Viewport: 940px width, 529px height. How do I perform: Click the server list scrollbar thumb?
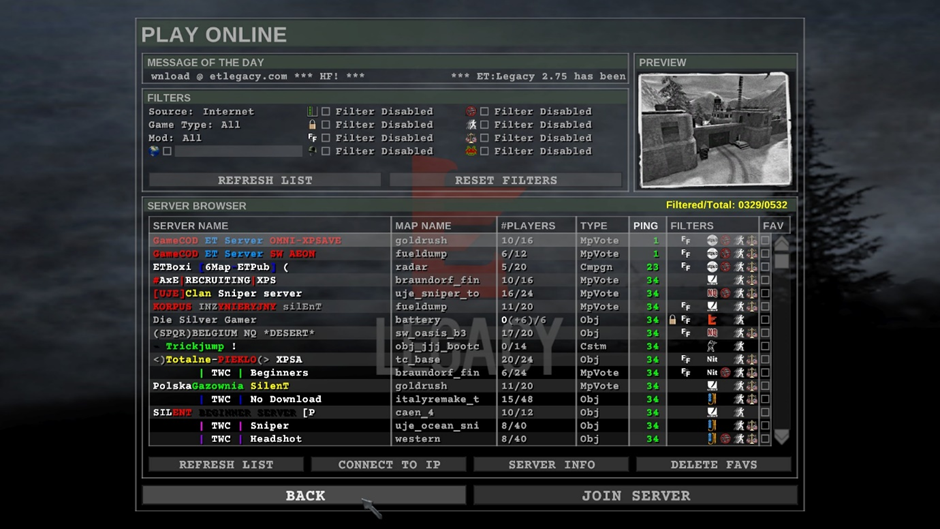(x=781, y=260)
